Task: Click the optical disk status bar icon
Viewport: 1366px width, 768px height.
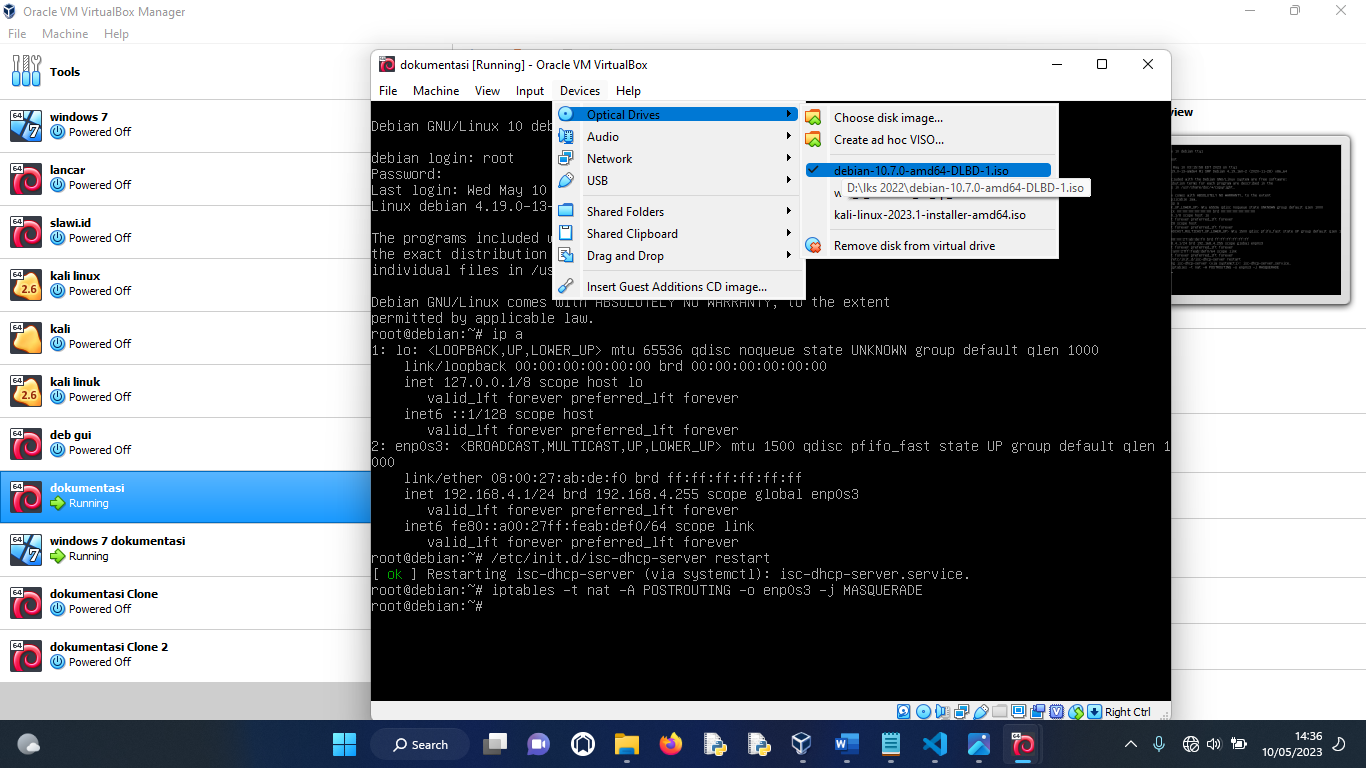Action: pos(923,711)
